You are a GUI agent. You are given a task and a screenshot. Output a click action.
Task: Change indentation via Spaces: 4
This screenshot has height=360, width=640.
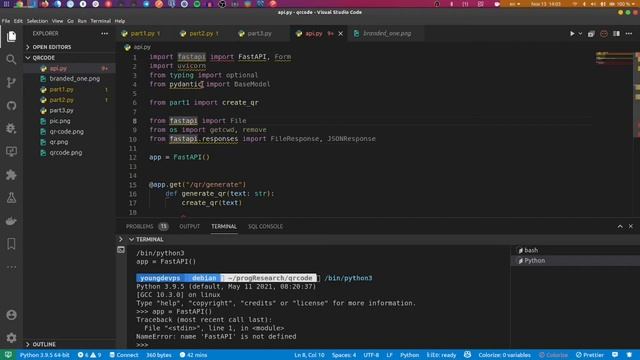click(344, 355)
